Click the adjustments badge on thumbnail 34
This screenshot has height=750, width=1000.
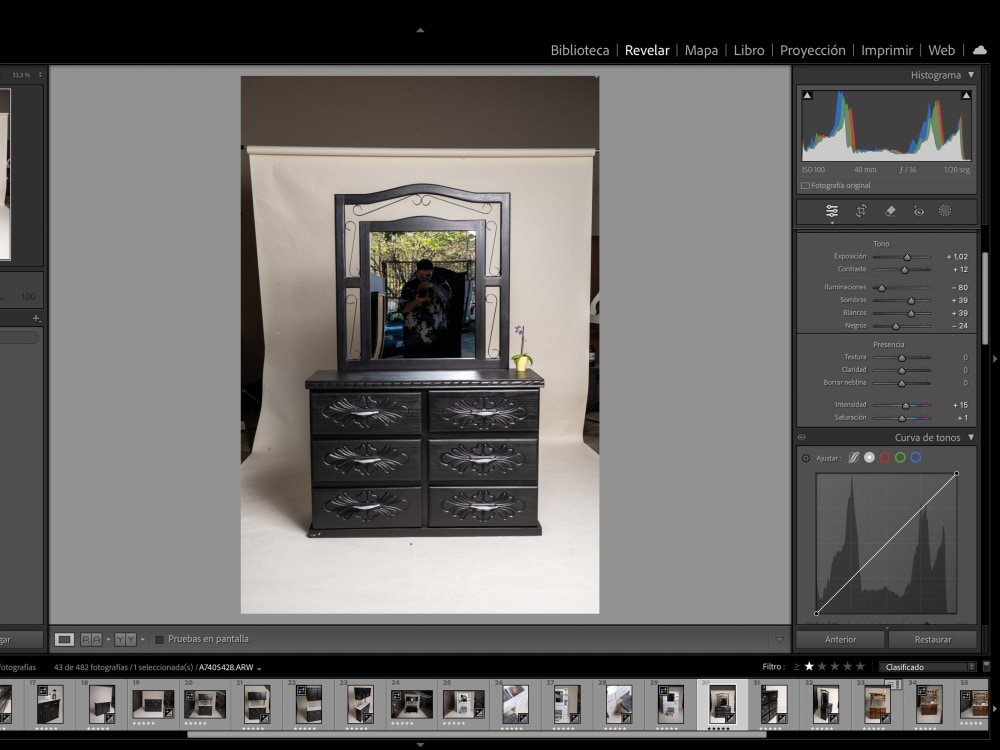pyautogui.click(x=920, y=690)
